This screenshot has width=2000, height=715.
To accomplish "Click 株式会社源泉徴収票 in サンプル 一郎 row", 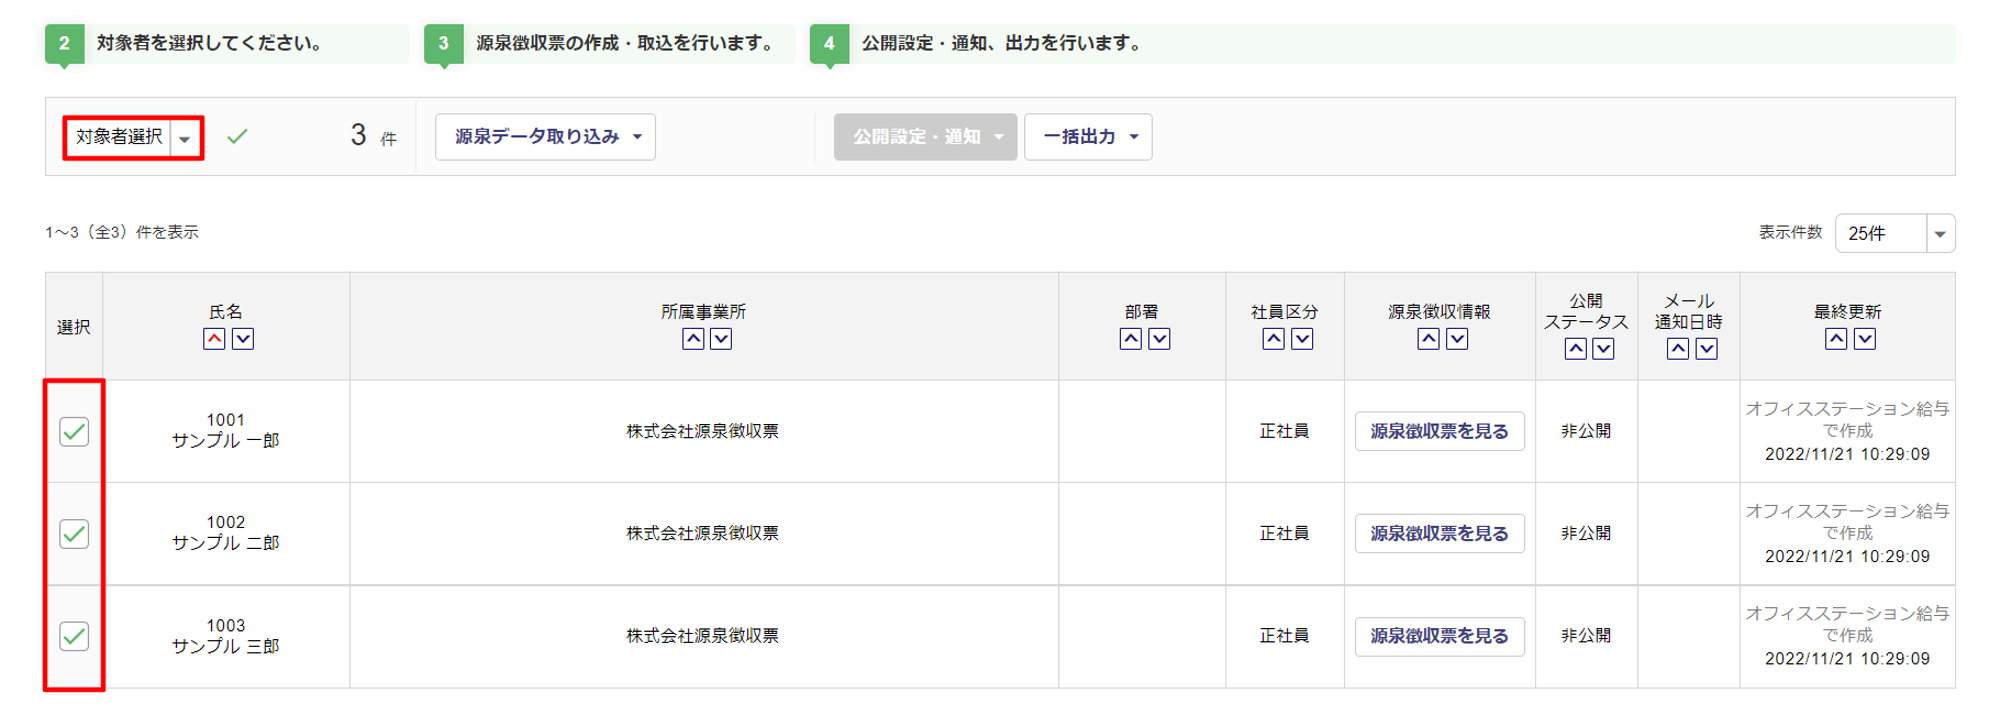I will 702,431.
